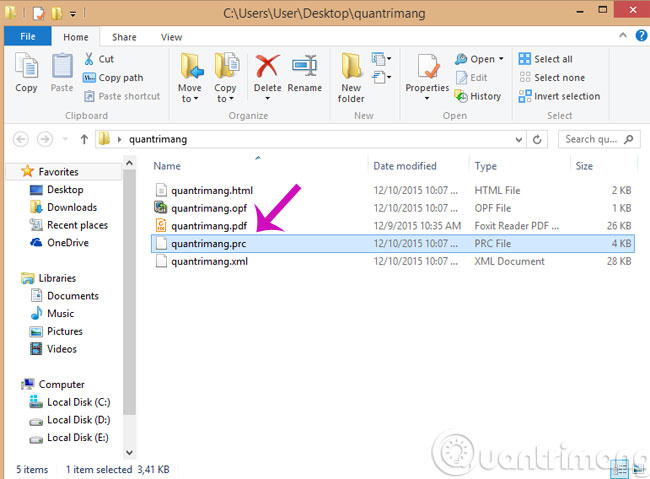Viewport: 650px width, 479px height.
Task: Sort by the Name column header
Action: (x=167, y=166)
